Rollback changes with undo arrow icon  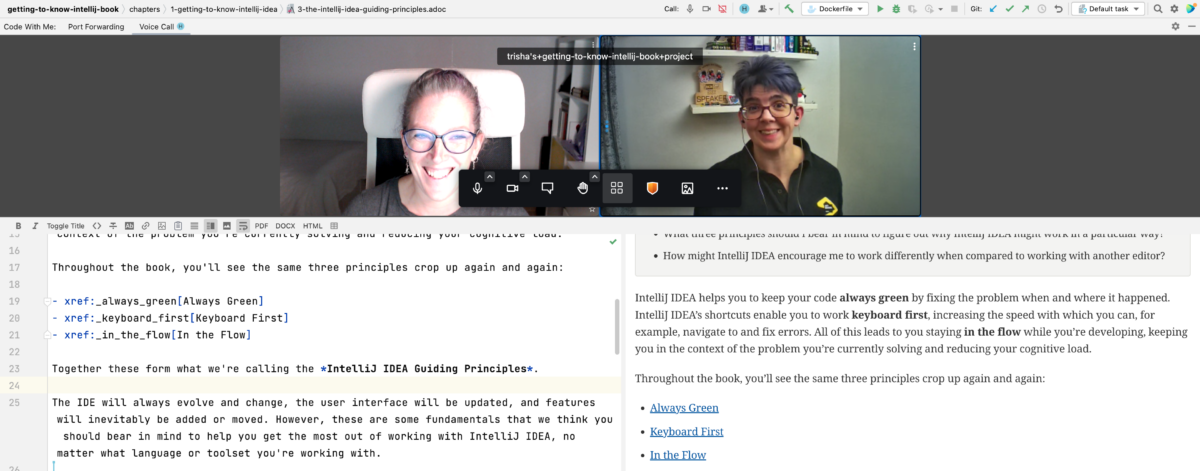[1058, 9]
